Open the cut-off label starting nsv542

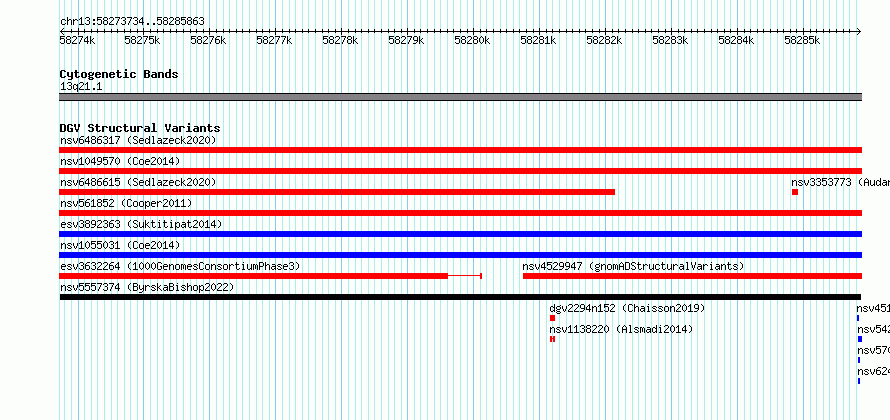(873, 329)
